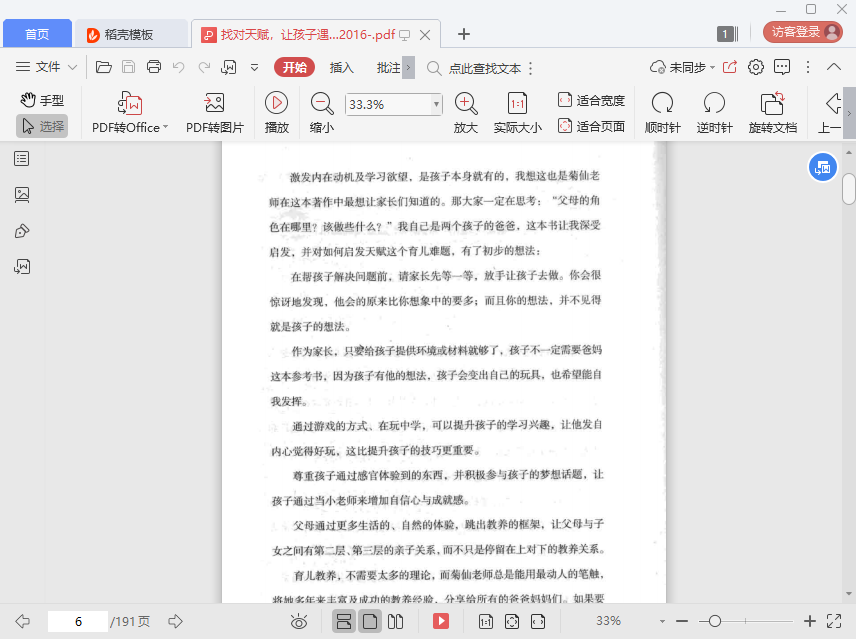Click the red play button in status bar

[441, 621]
